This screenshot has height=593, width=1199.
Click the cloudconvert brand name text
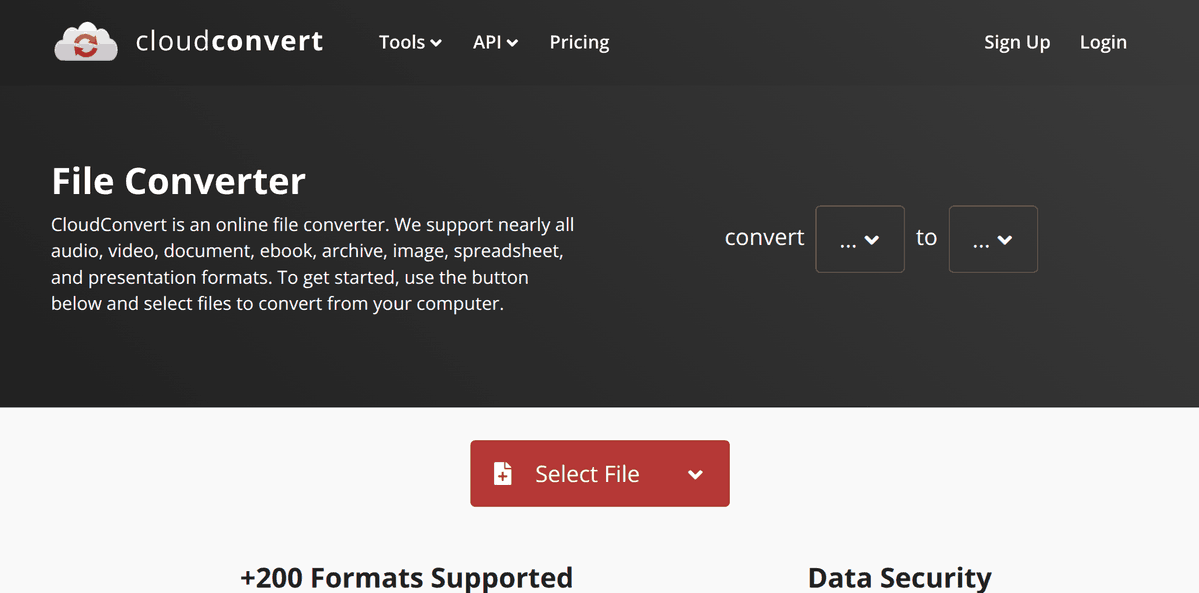click(x=229, y=42)
